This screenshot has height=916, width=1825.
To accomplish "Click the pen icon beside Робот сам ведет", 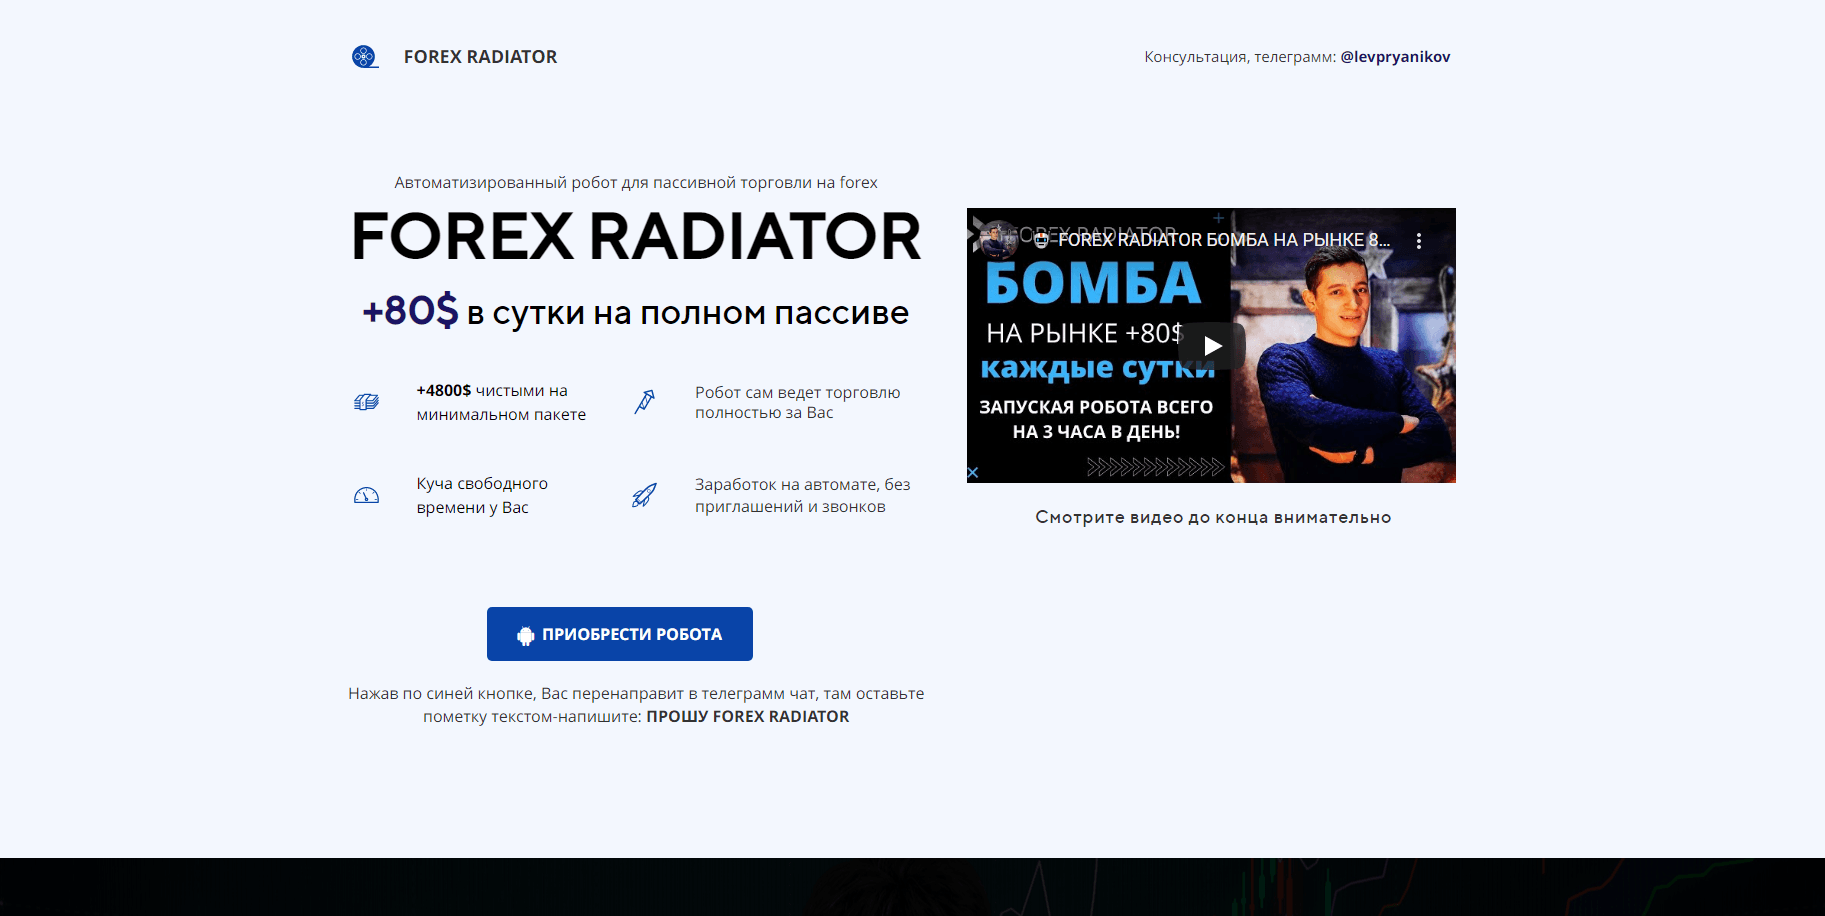I will pyautogui.click(x=645, y=402).
